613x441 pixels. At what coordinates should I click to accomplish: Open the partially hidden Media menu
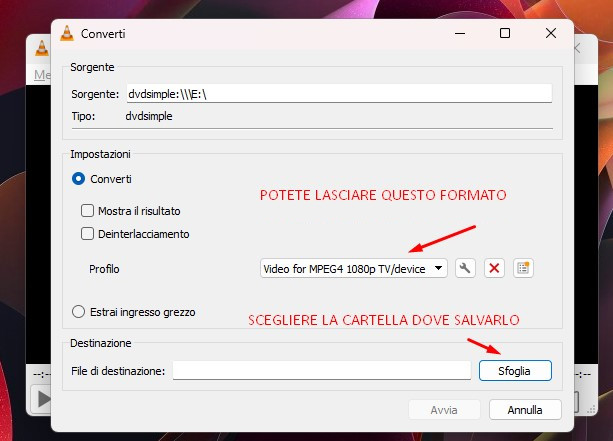42,75
